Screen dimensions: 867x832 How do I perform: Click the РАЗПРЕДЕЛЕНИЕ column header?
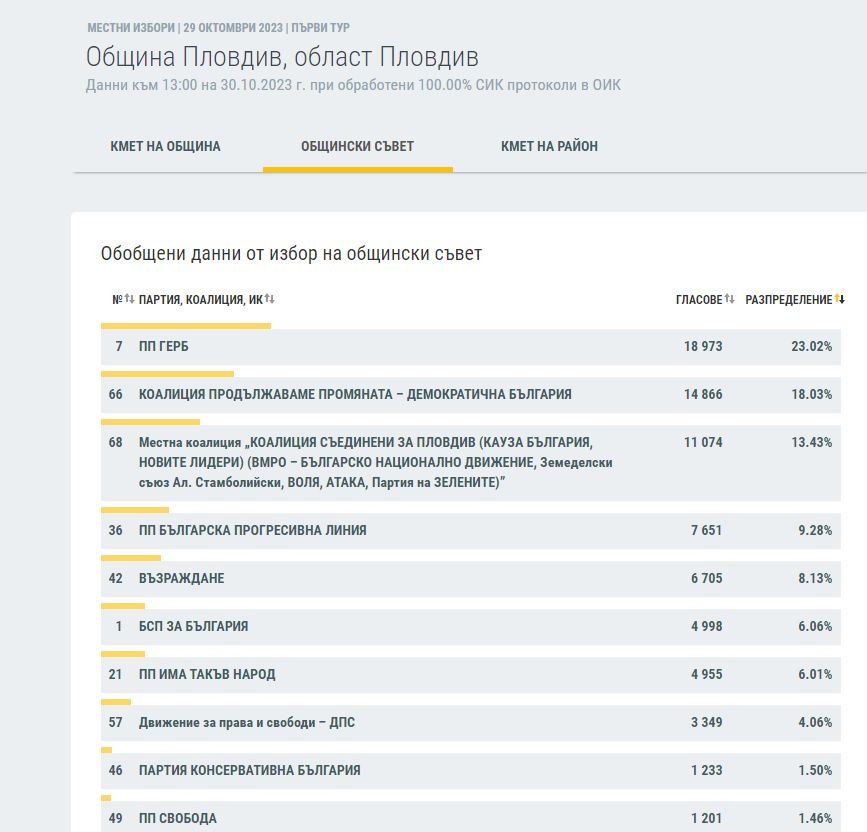point(788,300)
